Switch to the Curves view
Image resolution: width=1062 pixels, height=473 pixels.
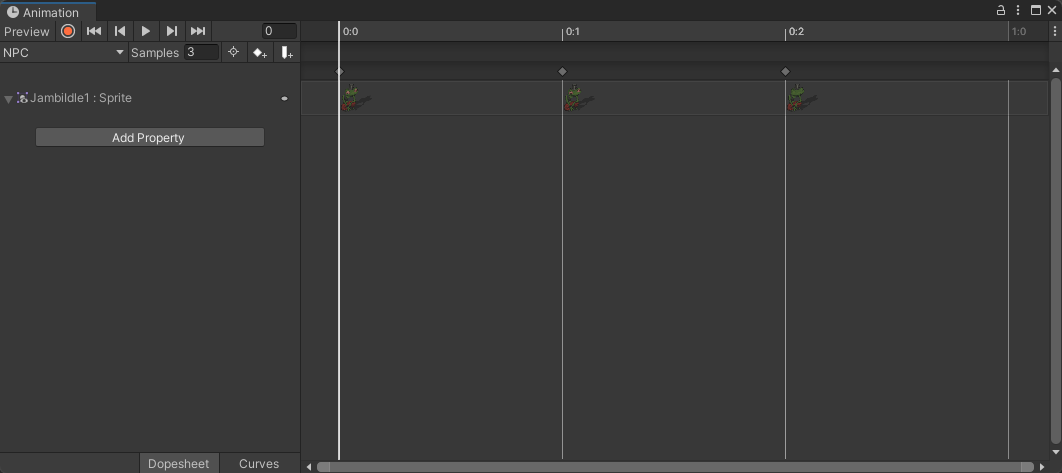[259, 464]
